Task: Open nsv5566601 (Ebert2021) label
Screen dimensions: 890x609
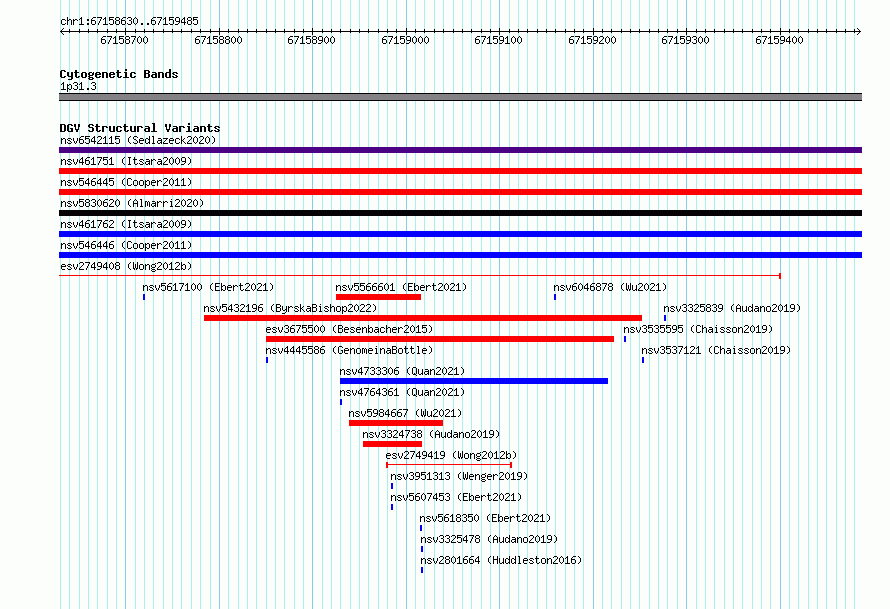Action: coord(401,287)
